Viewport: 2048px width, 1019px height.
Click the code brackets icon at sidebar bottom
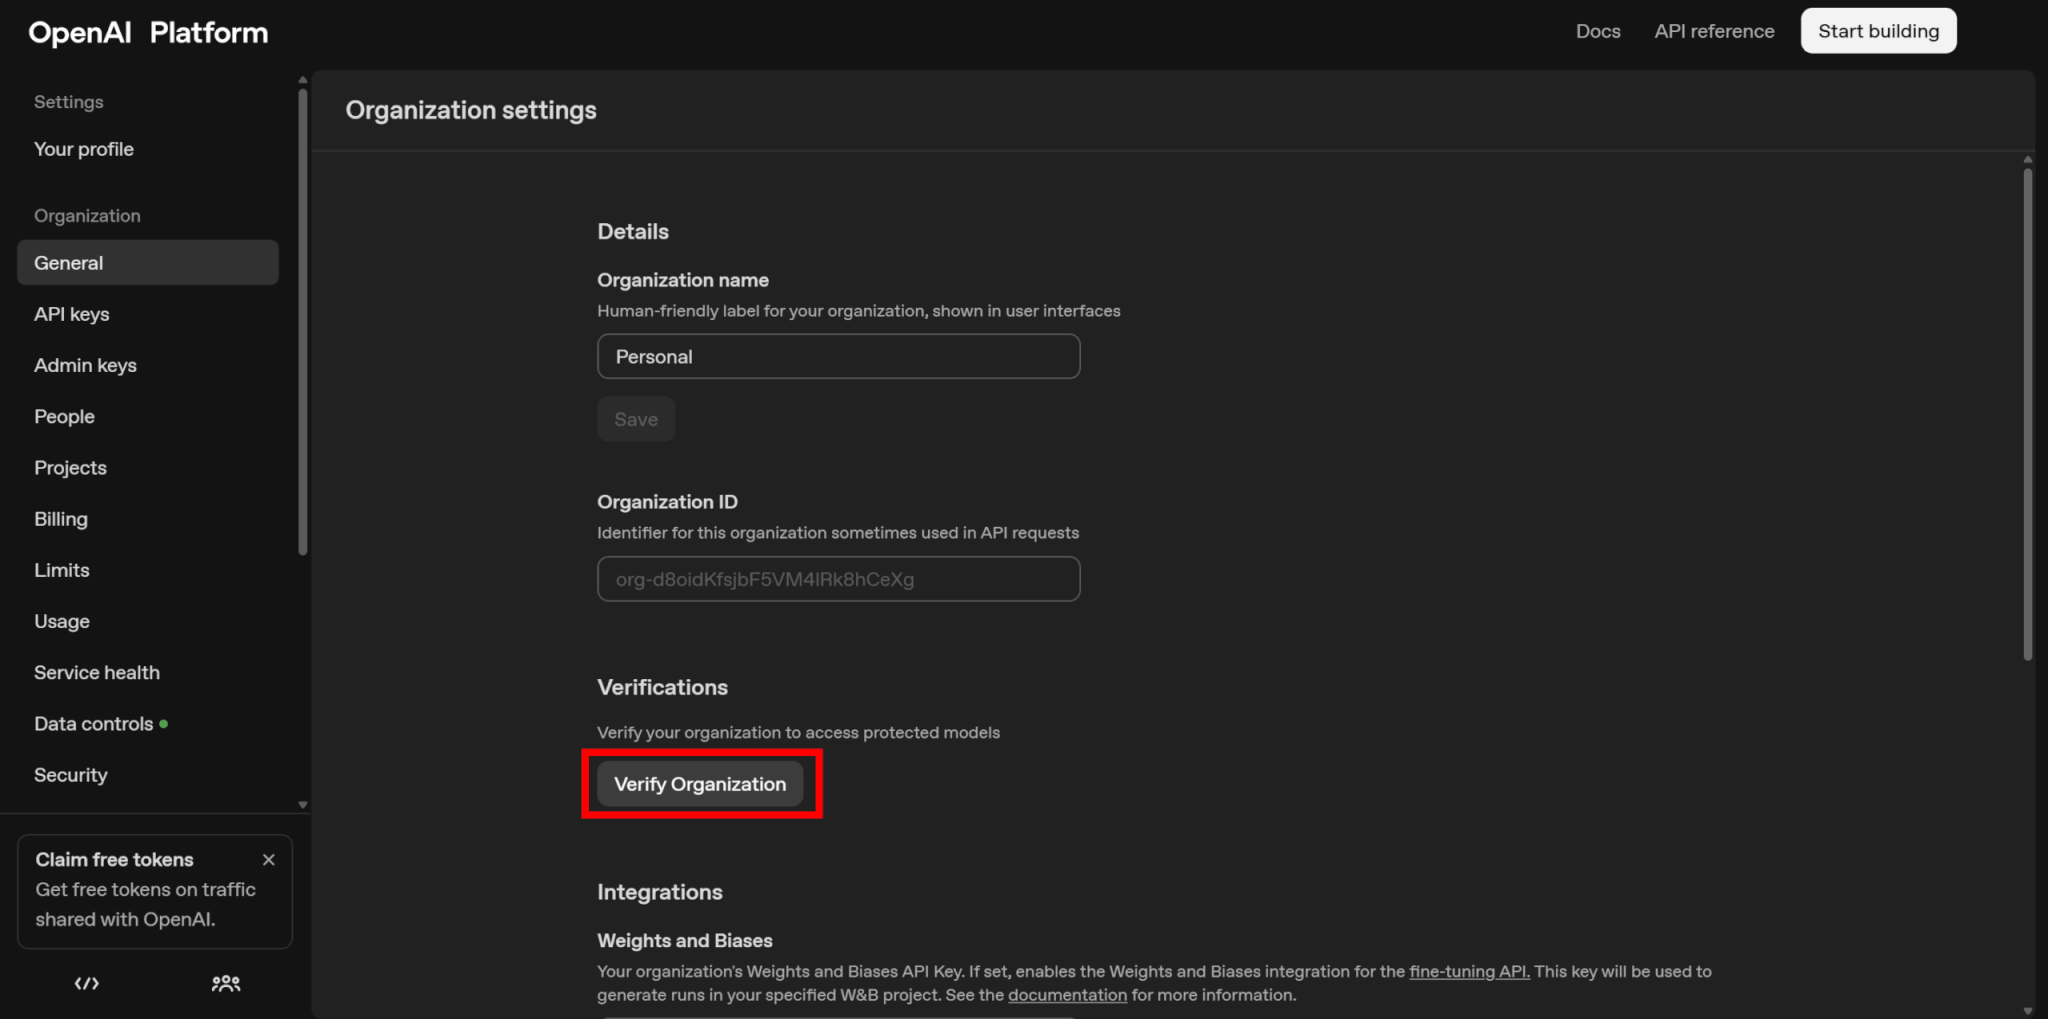87,984
